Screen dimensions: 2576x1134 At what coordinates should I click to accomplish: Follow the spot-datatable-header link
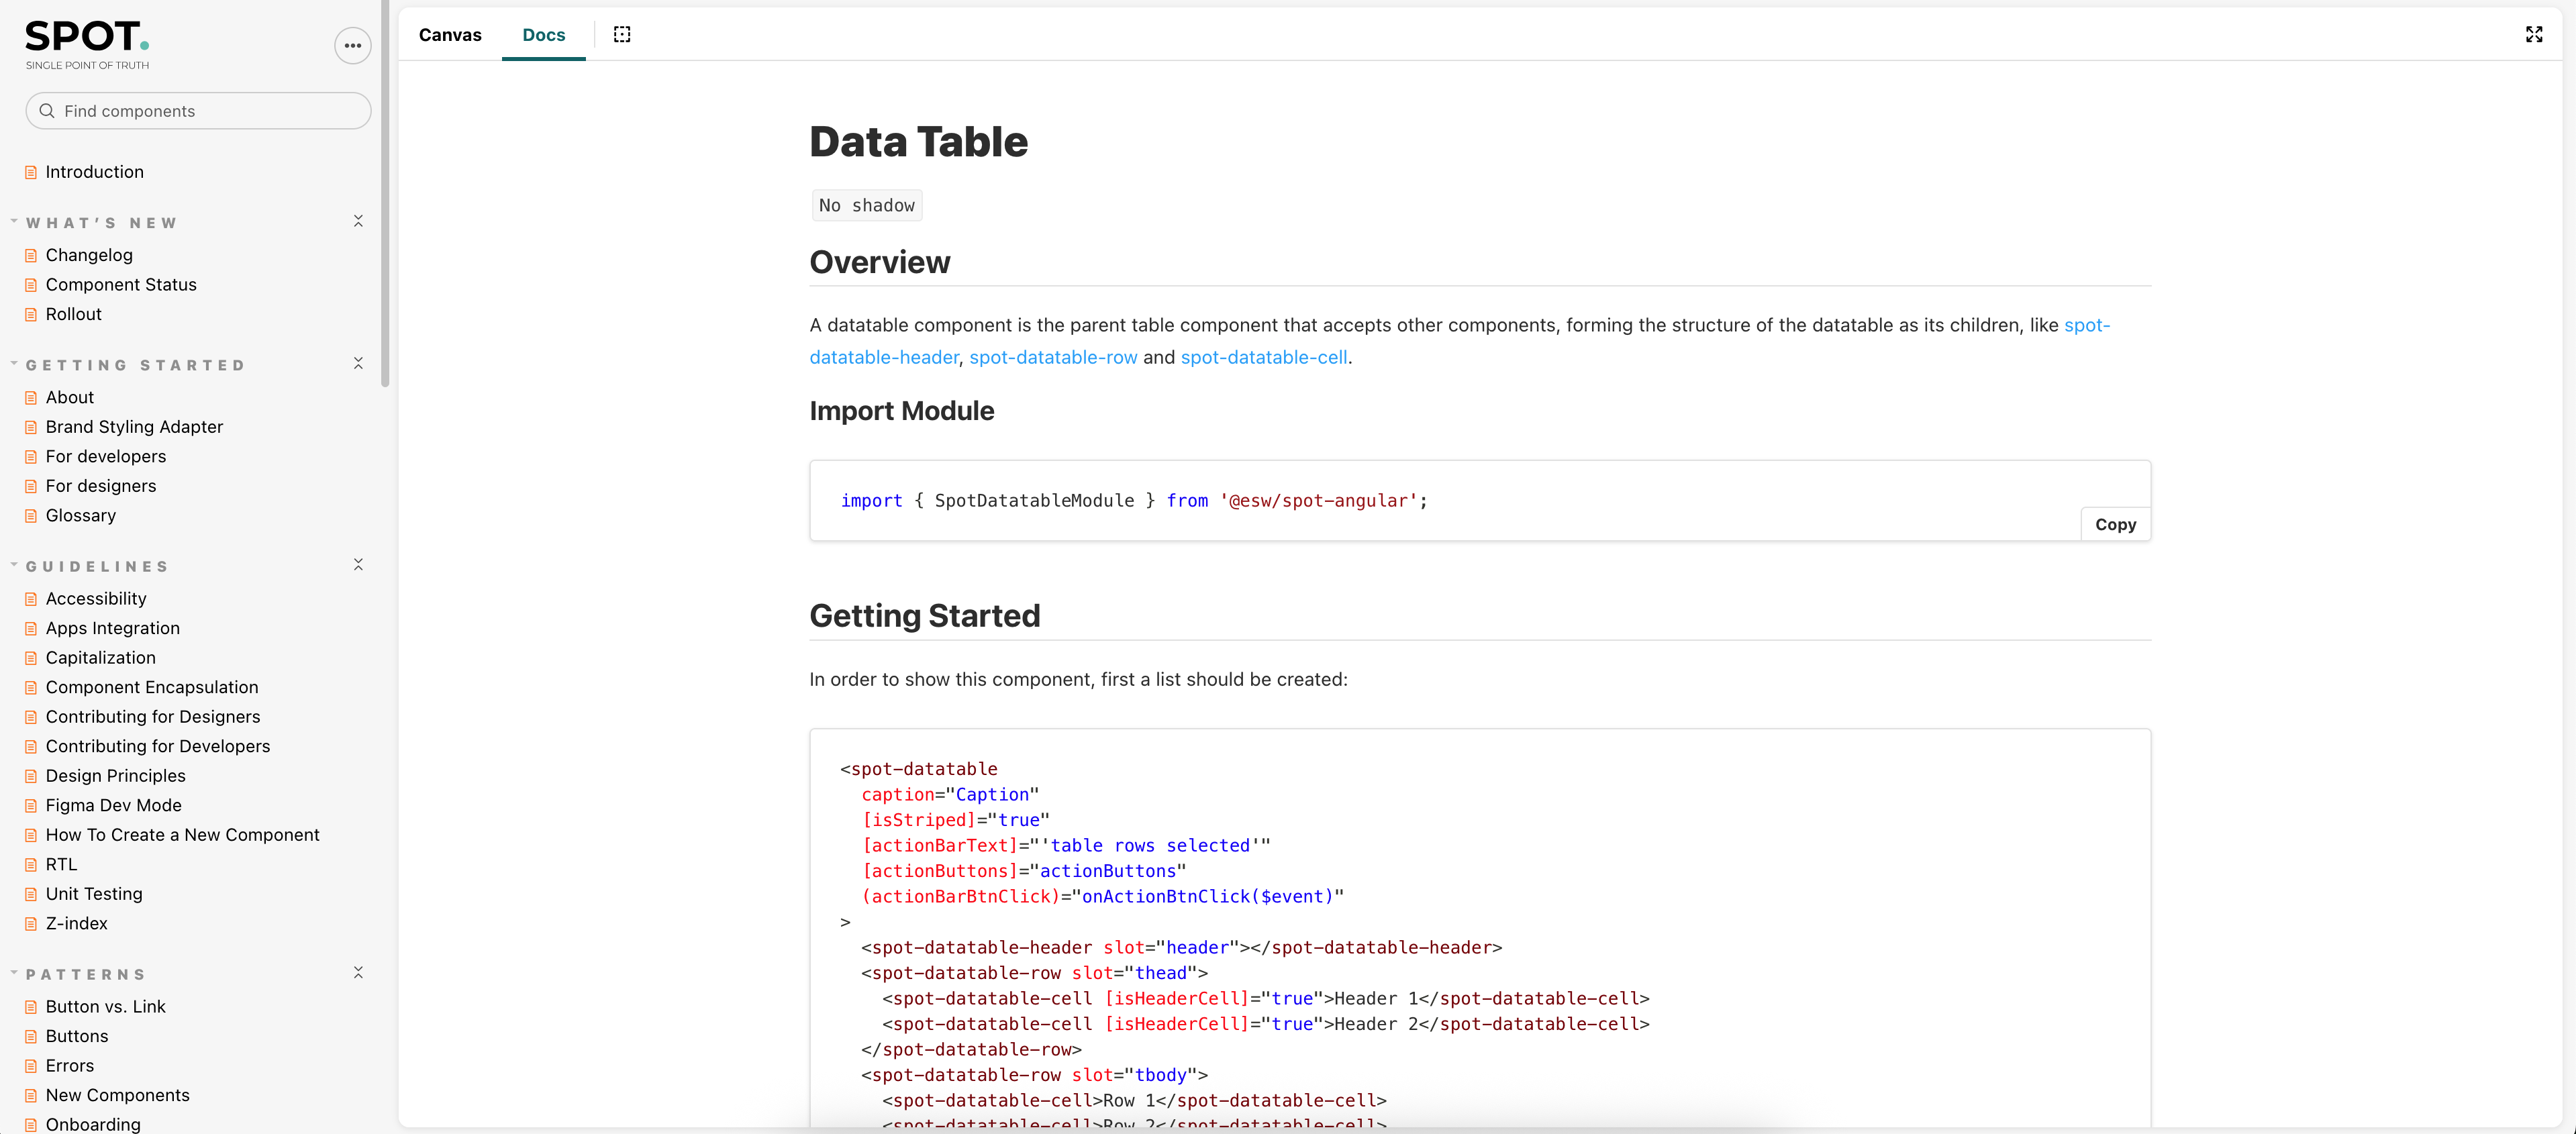pos(884,357)
